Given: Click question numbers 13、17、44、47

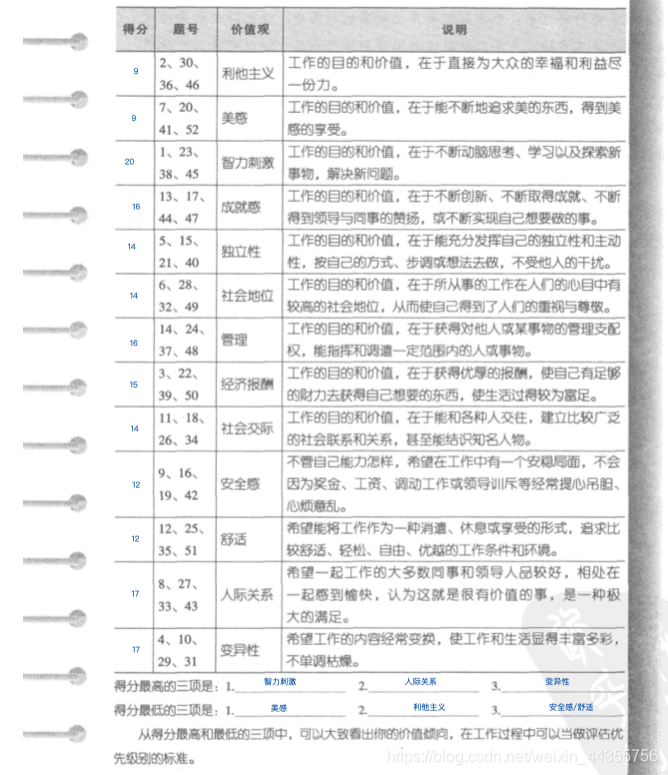Looking at the screenshot, I should (x=183, y=207).
